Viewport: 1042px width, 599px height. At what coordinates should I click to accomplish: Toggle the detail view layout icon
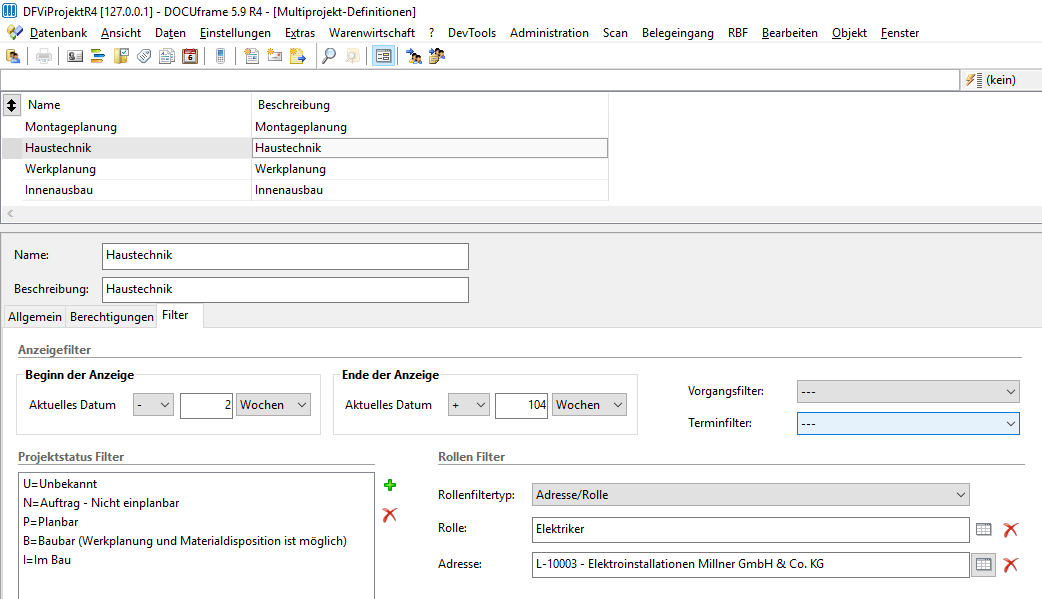click(x=383, y=57)
